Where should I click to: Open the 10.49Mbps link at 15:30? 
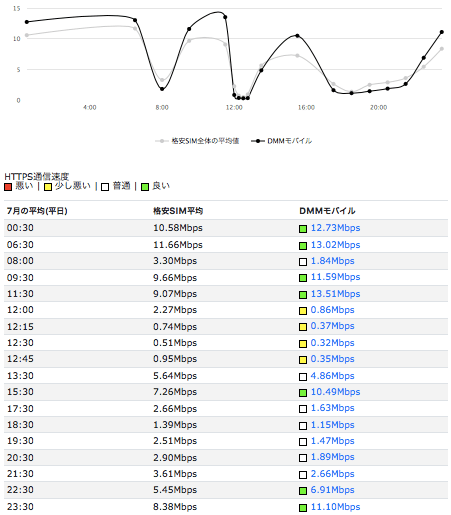(335, 392)
